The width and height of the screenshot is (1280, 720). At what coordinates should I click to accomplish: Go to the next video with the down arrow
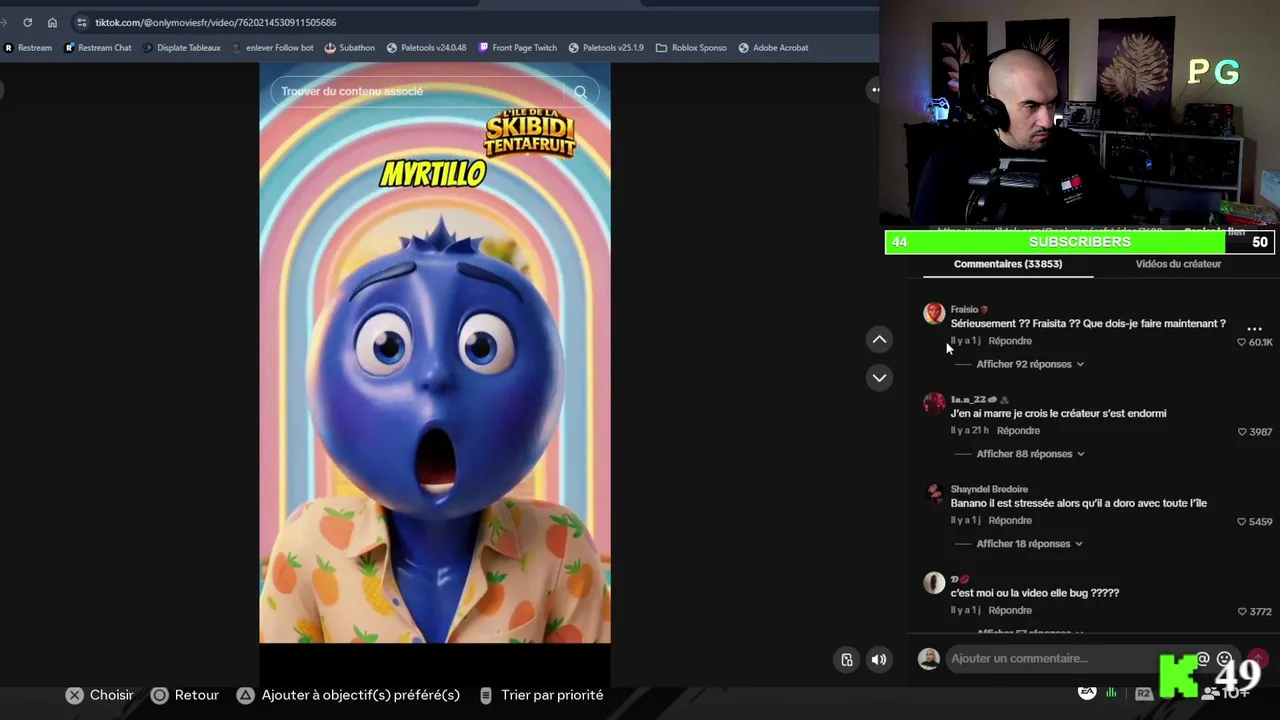[879, 377]
